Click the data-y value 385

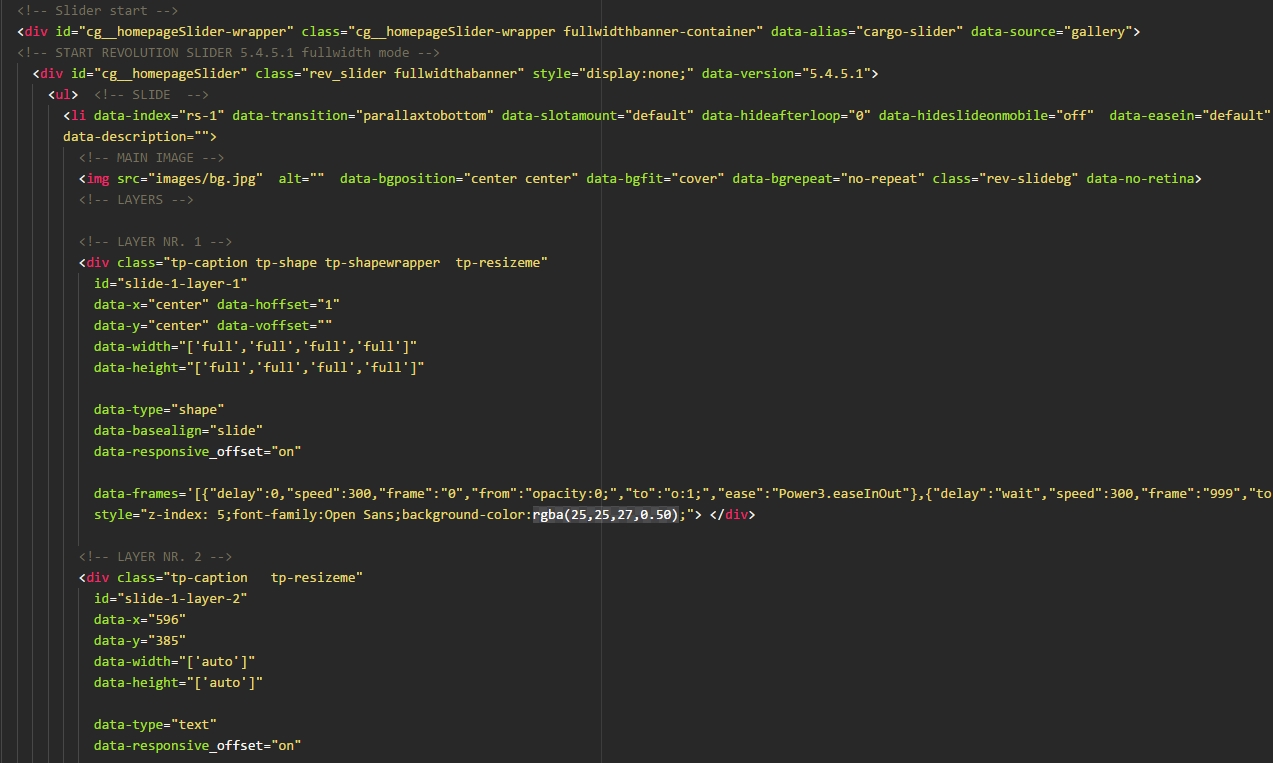(166, 640)
